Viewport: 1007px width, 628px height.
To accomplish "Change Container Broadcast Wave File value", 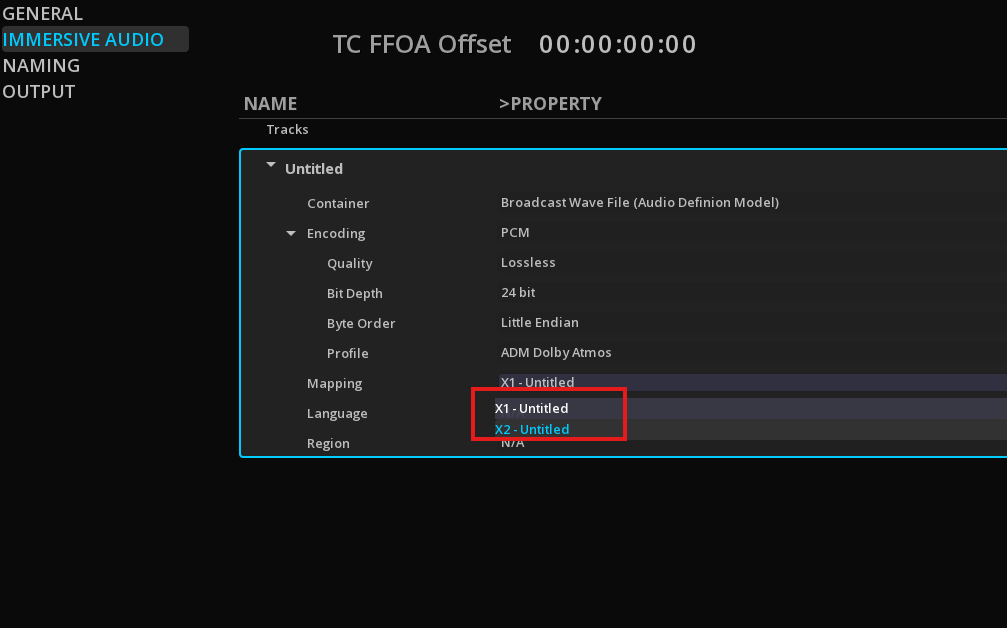I will 639,202.
